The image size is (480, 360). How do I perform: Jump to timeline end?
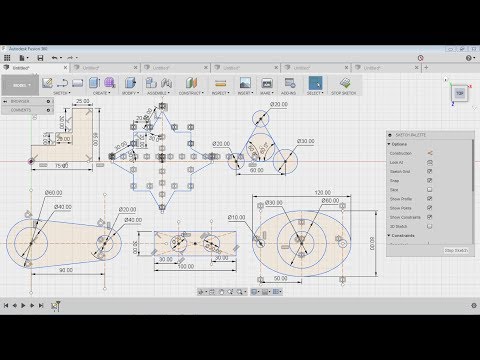pyautogui.click(x=41, y=305)
